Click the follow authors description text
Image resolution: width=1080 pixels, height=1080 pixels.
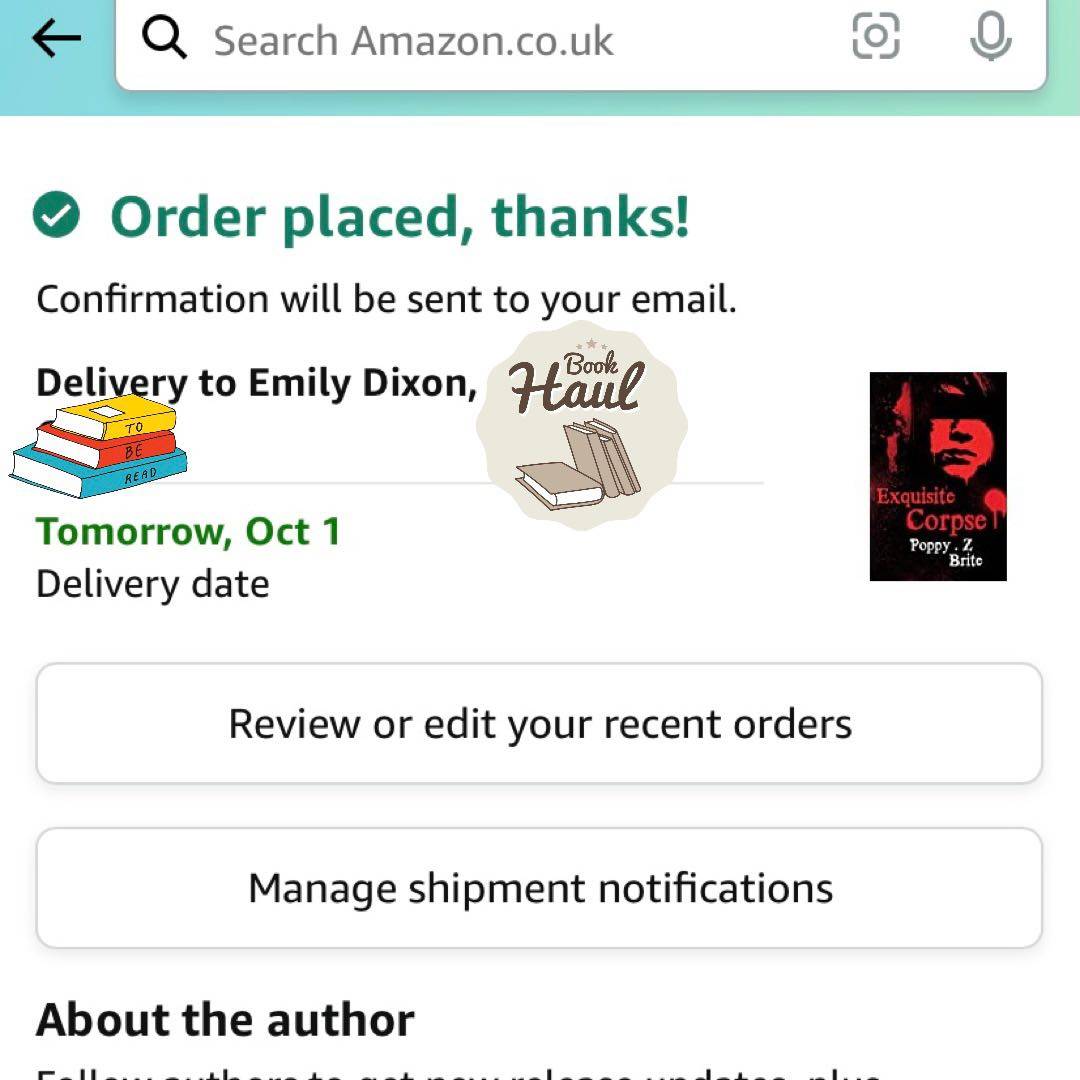458,1073
